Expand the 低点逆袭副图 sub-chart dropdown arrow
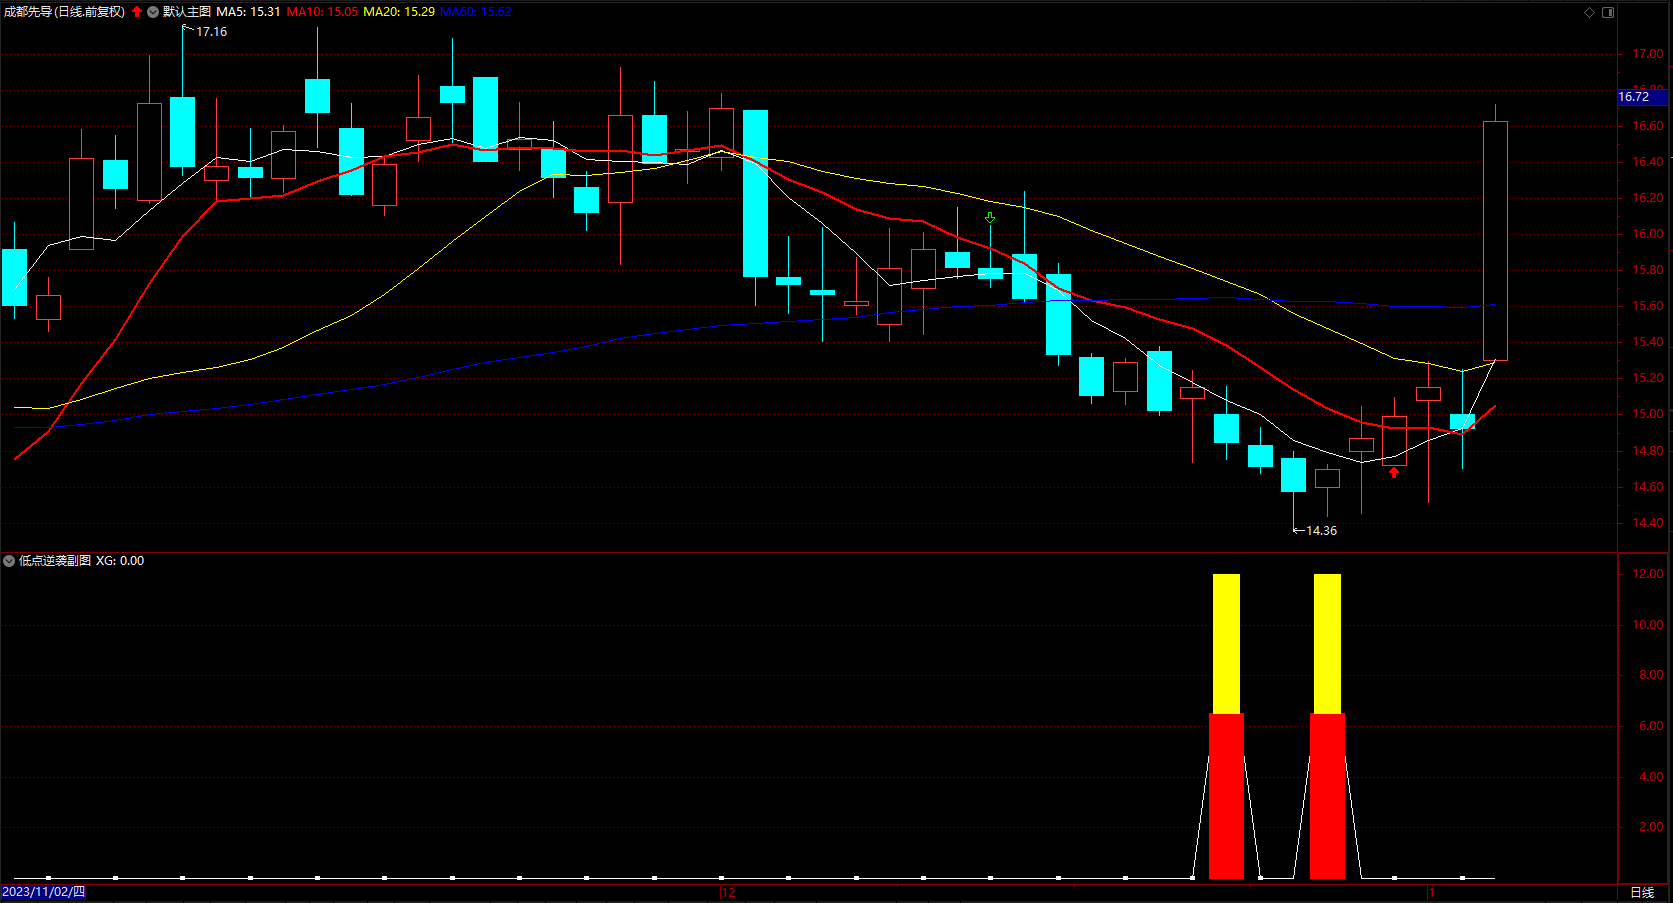The image size is (1673, 903). point(9,561)
